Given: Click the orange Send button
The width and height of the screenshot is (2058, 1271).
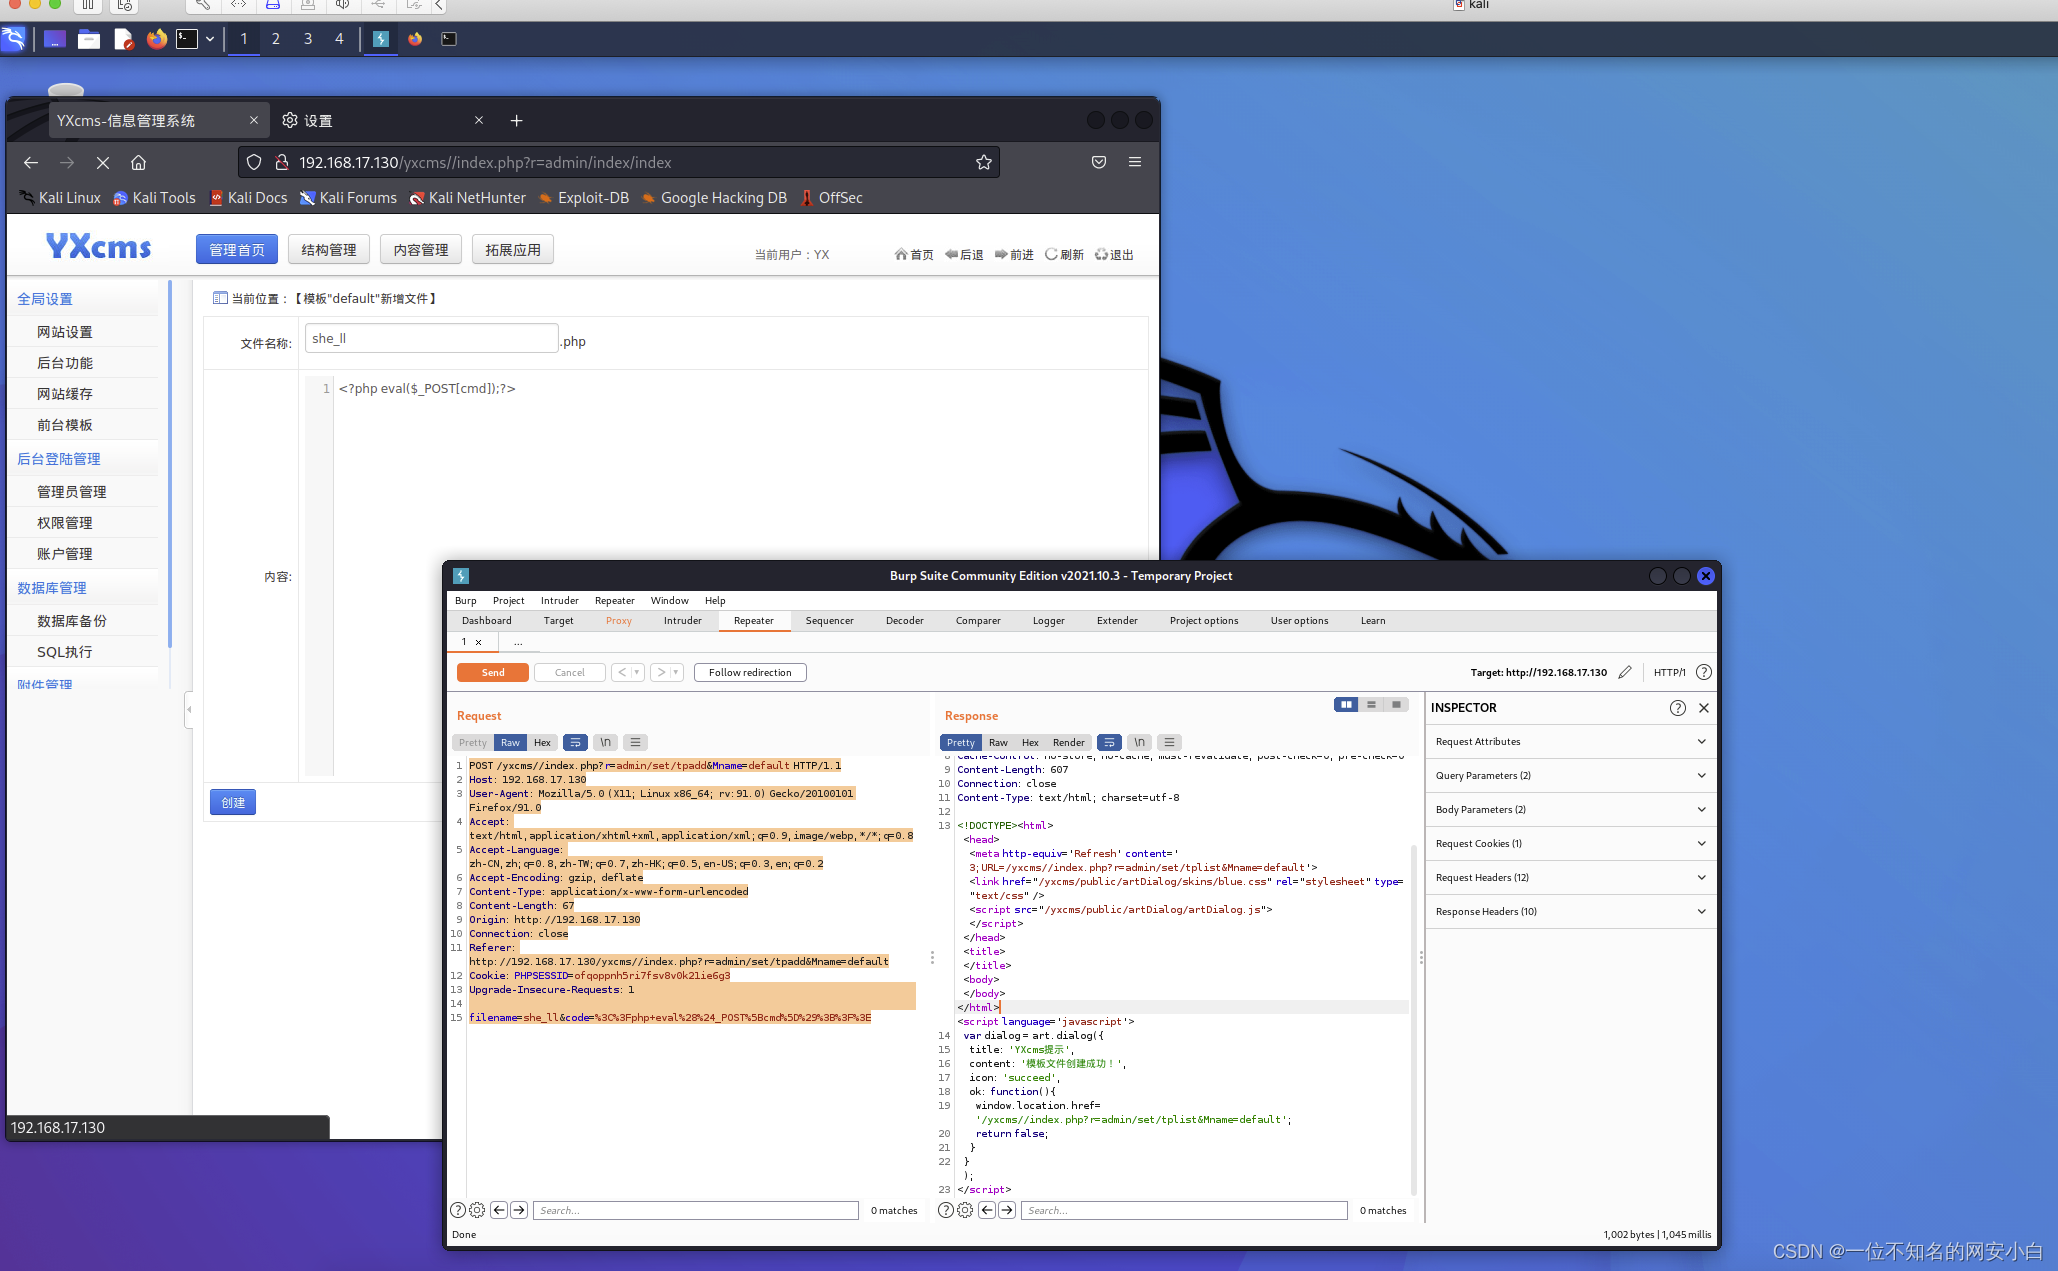Looking at the screenshot, I should [x=493, y=673].
